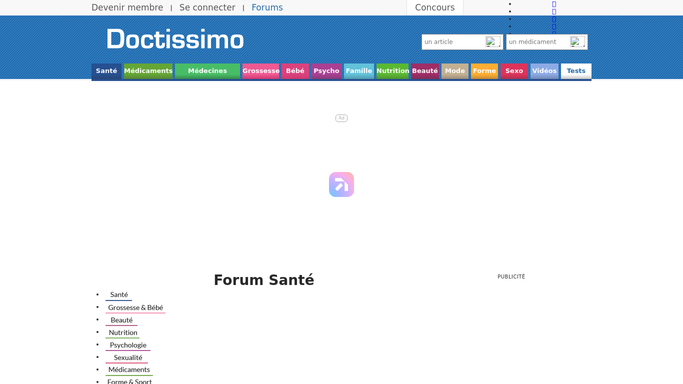Switch to the Vidéos tab
Image resolution: width=683 pixels, height=384 pixels.
coord(544,71)
